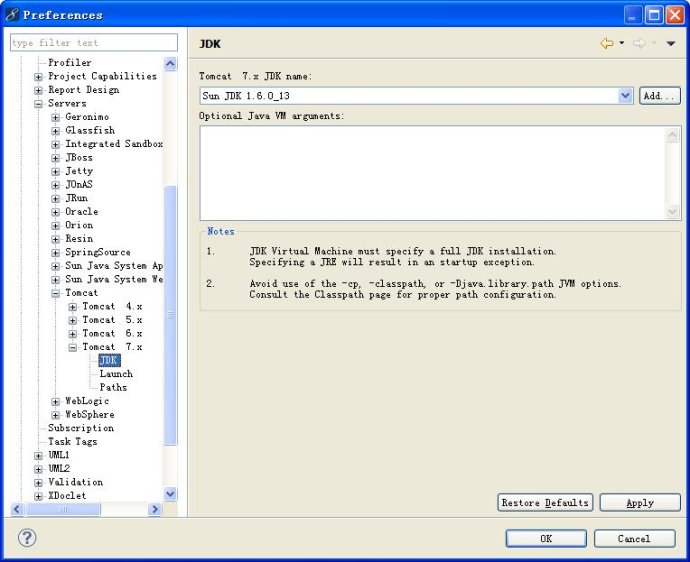Expand the UML1 node
Viewport: 690px width, 562px height.
[x=39, y=456]
